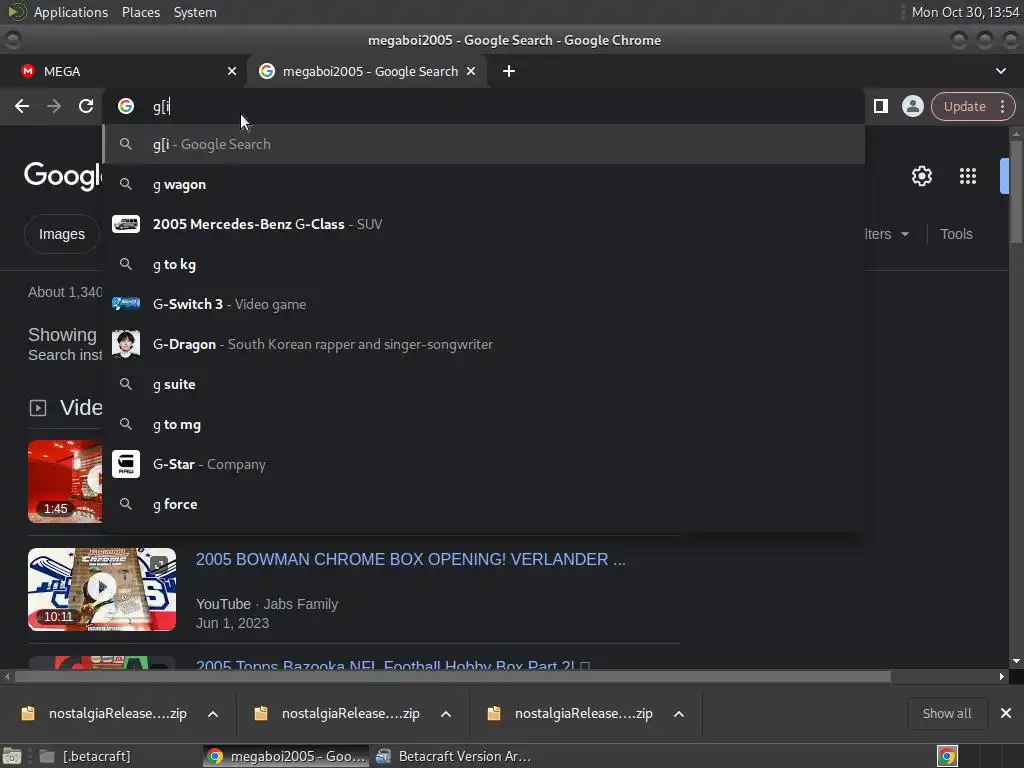Open '2005 BOWMAN CHROME BOX OPENING' video link
The image size is (1024, 768).
[x=411, y=560]
